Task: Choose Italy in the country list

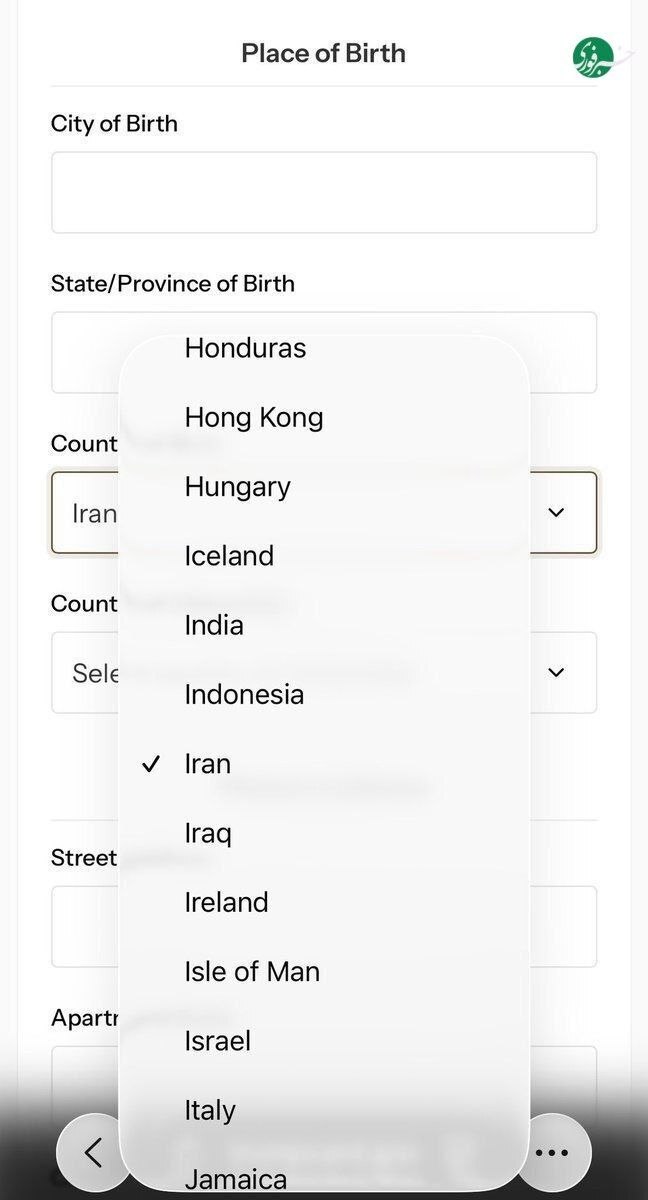Action: click(x=210, y=1110)
